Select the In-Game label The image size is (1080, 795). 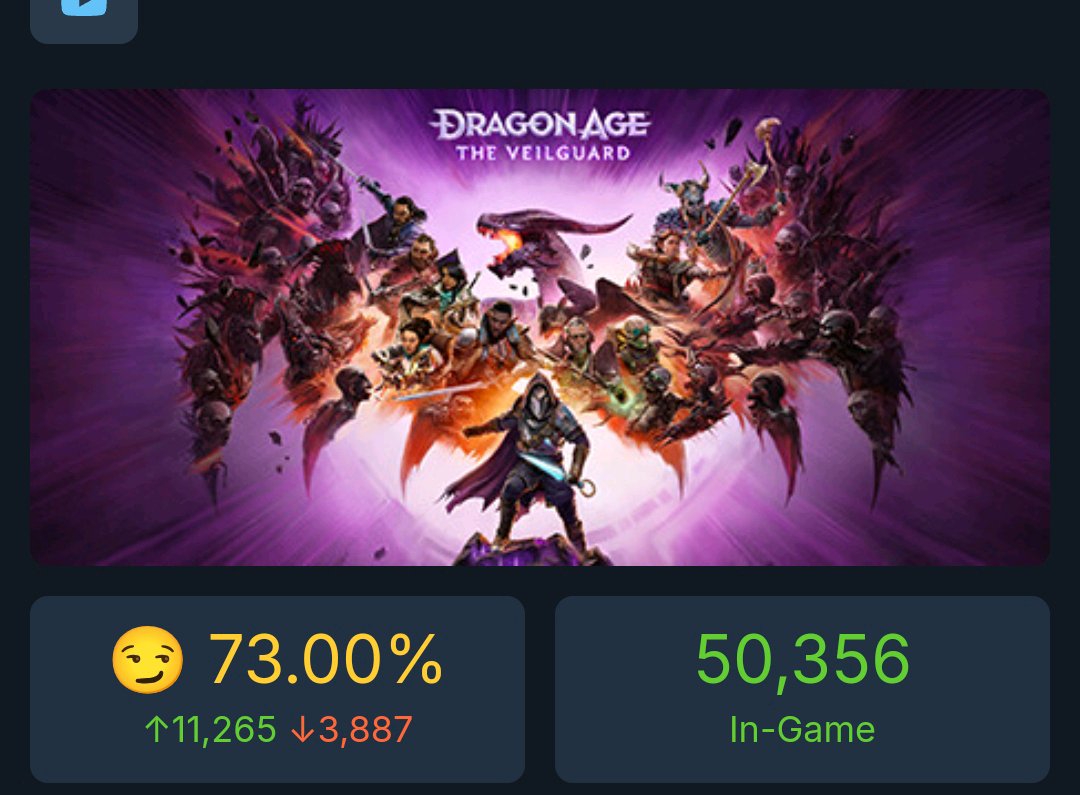pos(802,730)
